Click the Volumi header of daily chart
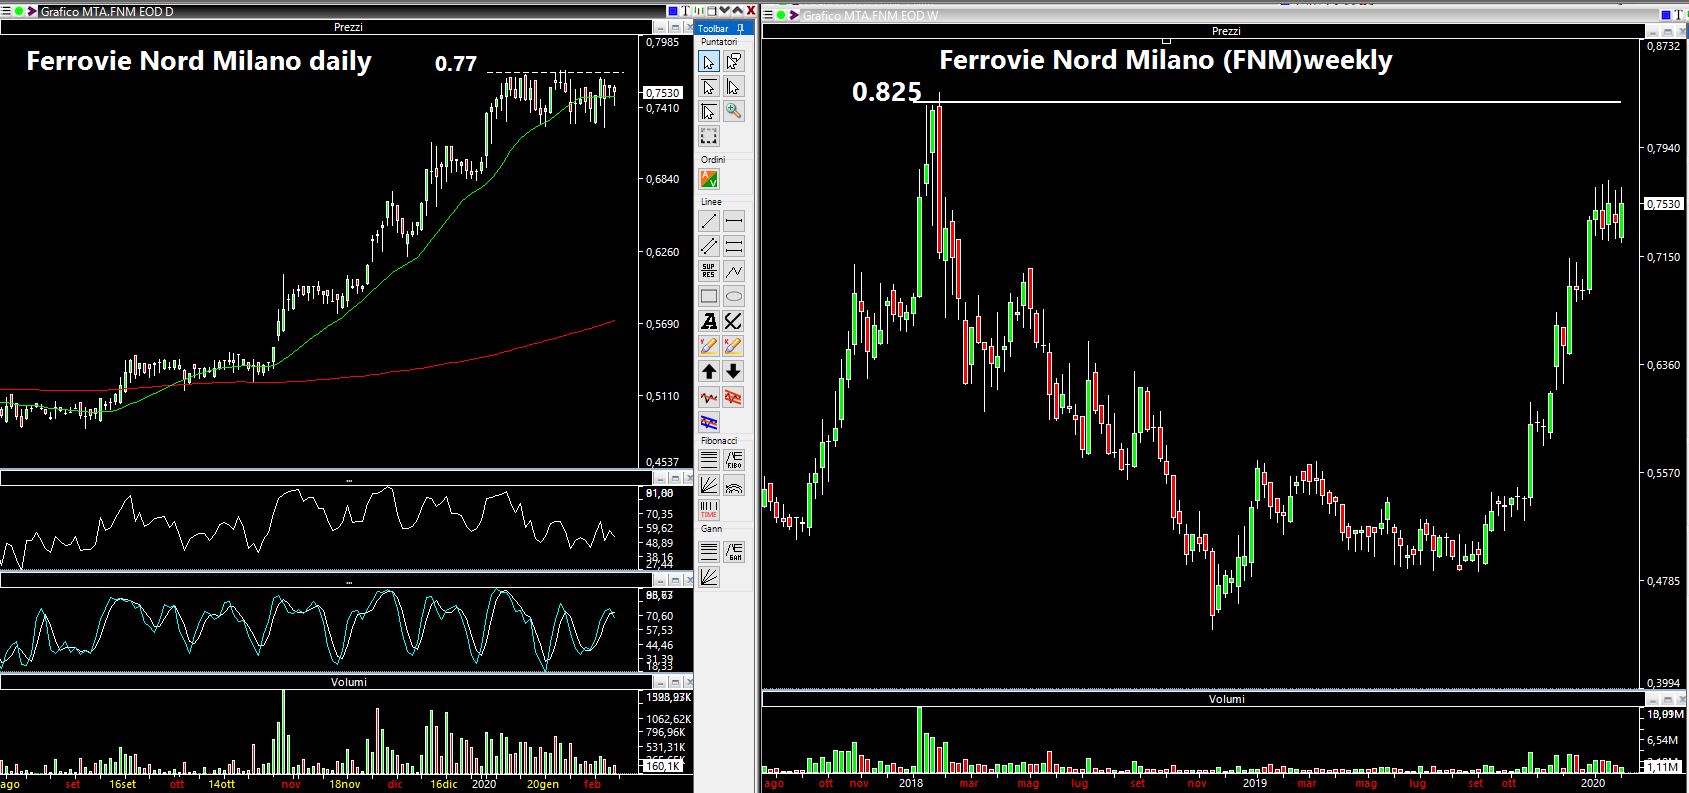1689x793 pixels. tap(348, 682)
